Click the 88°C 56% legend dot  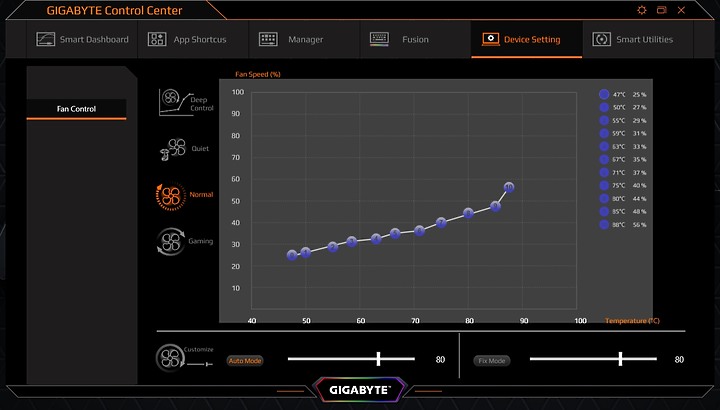[x=604, y=225]
